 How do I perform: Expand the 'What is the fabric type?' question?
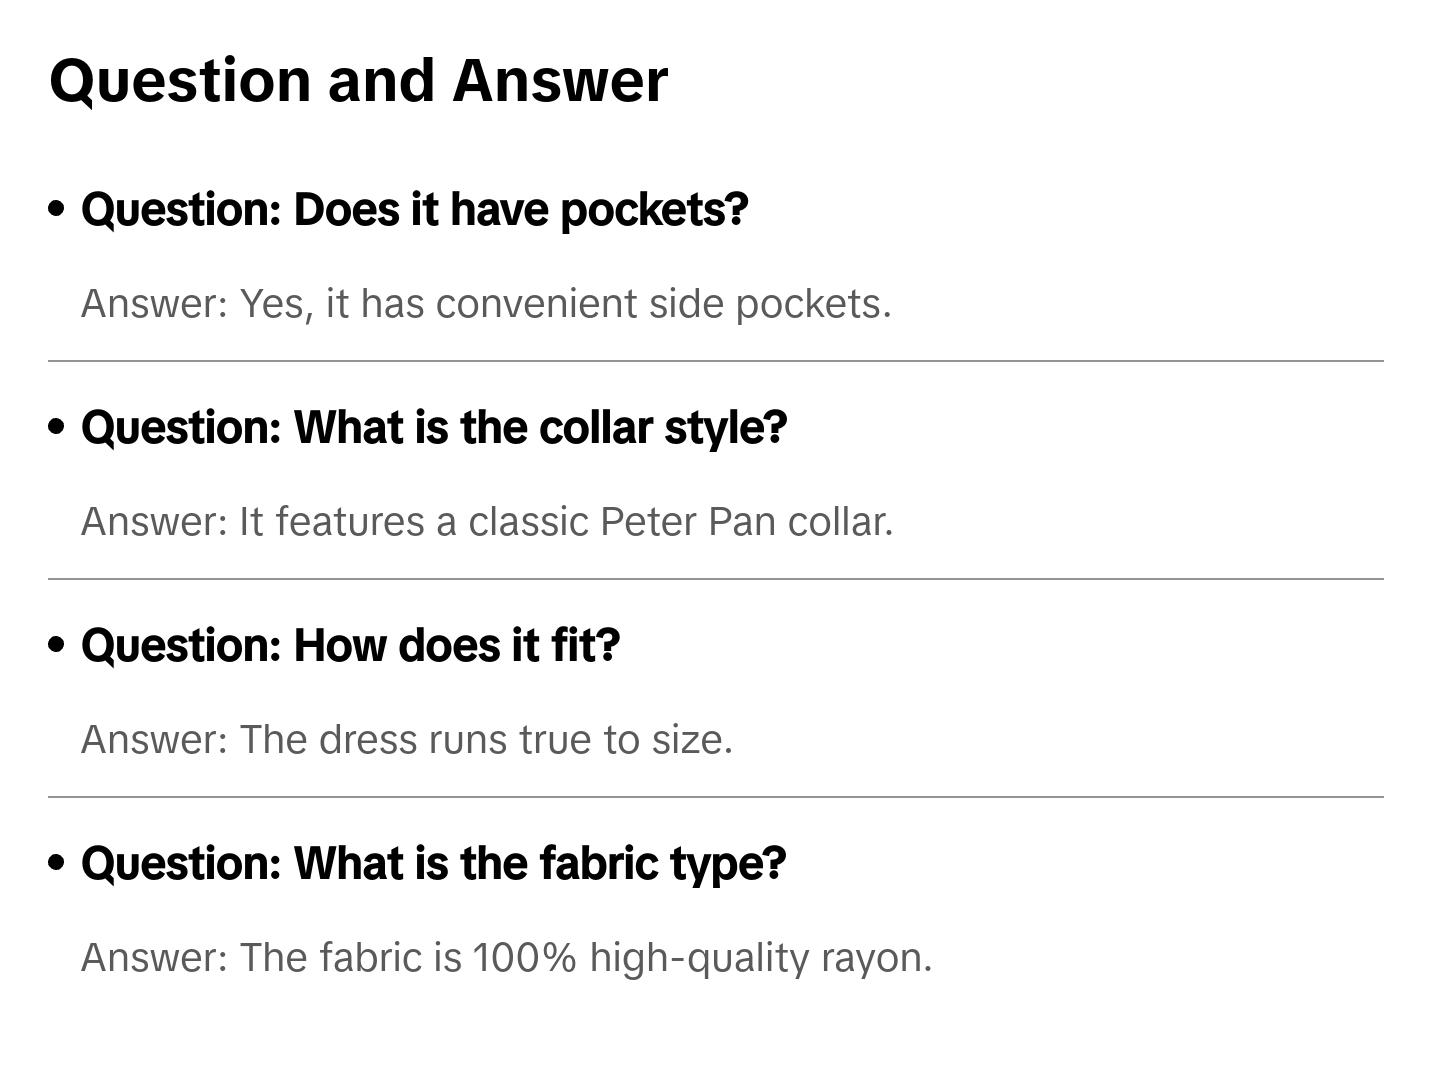[433, 863]
